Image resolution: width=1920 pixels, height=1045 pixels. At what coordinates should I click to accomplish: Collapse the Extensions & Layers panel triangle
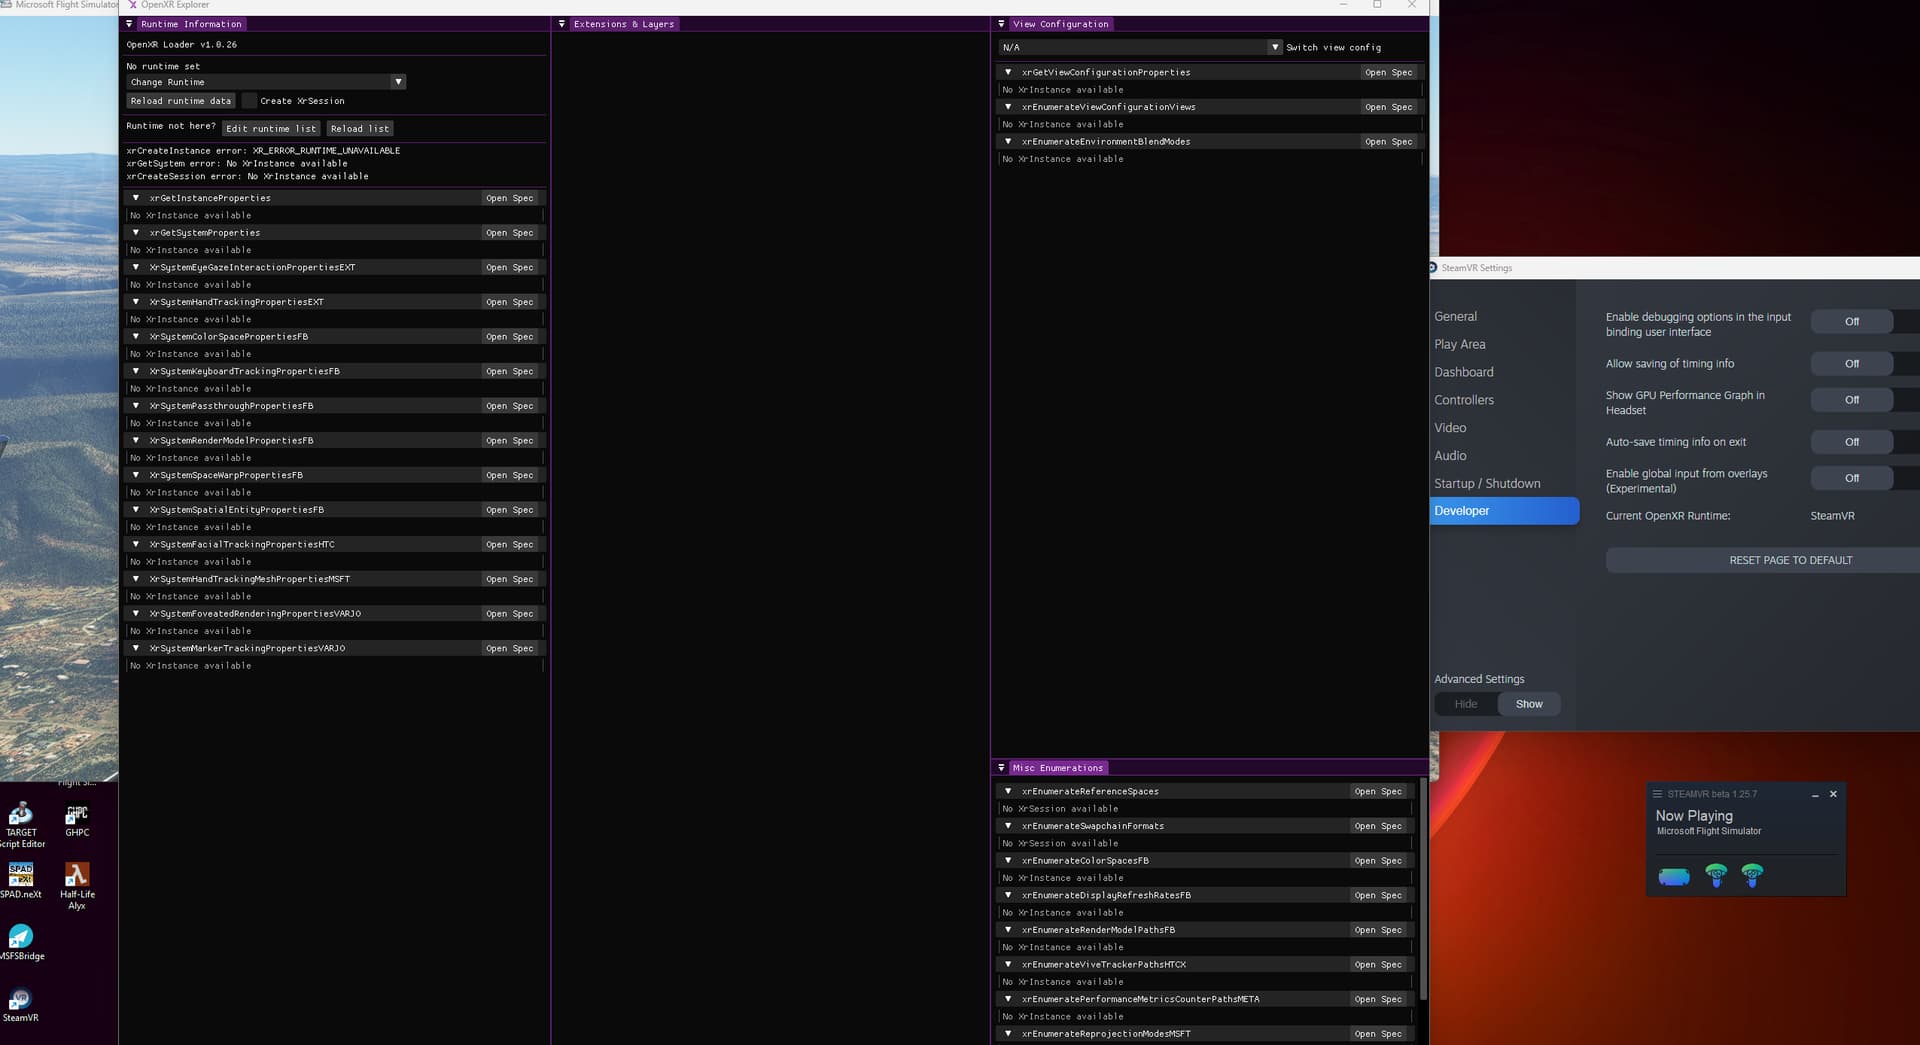click(562, 24)
